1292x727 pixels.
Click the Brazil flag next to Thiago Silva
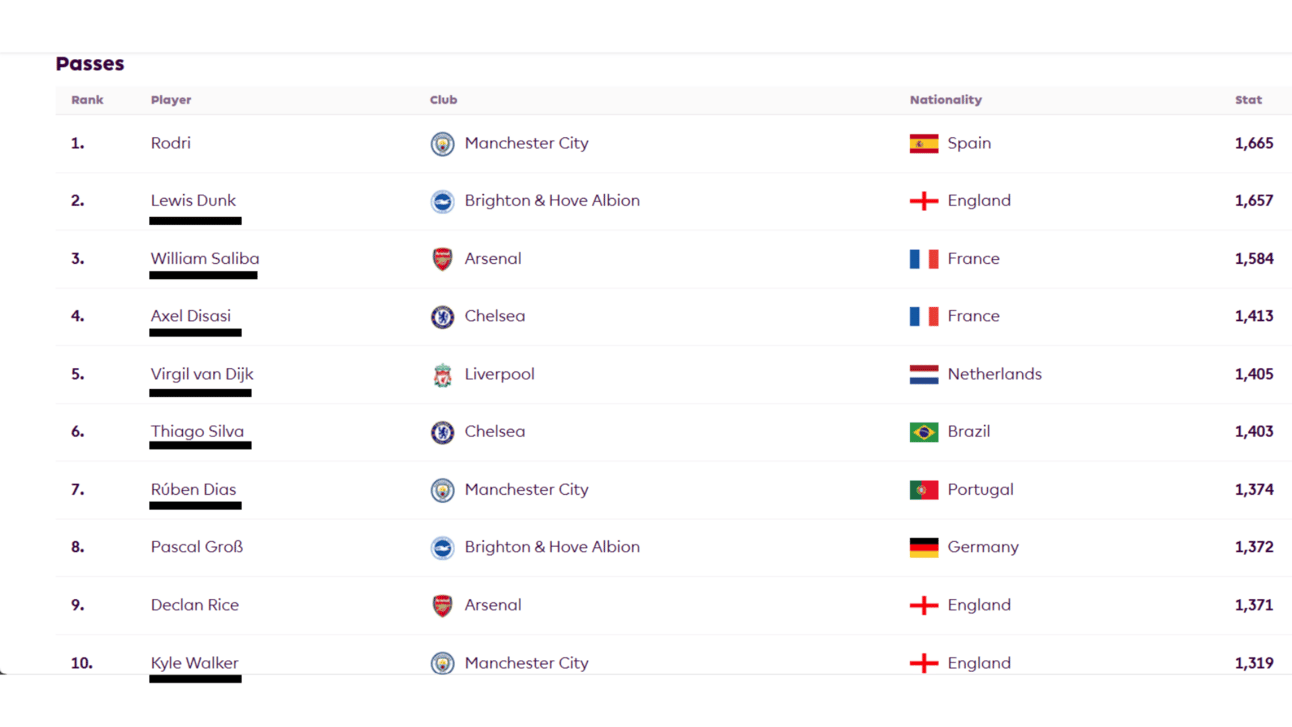point(924,432)
